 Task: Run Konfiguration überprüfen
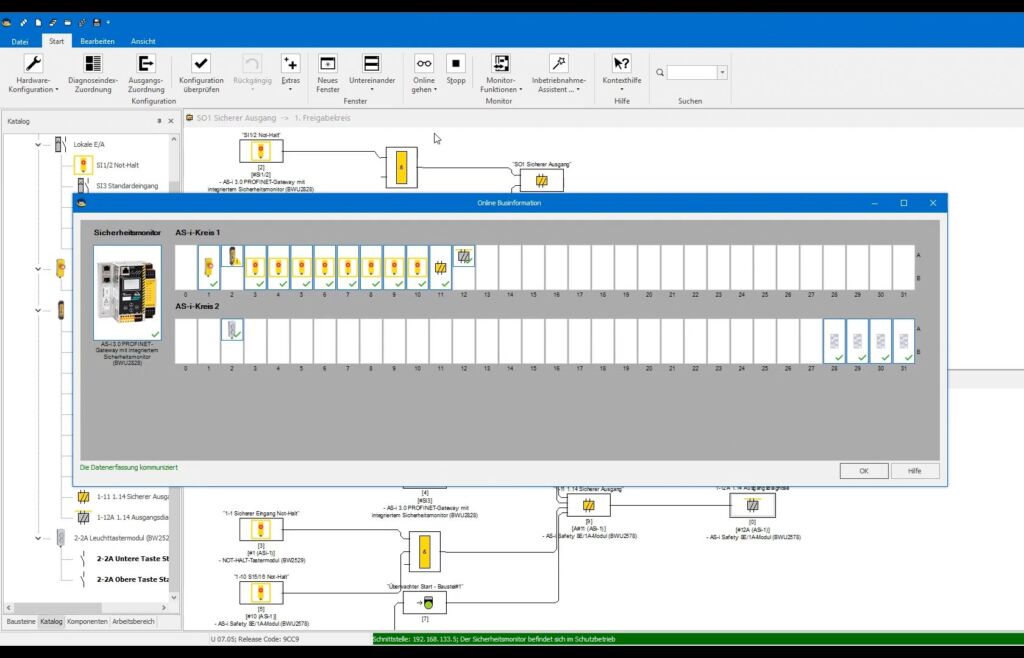tap(201, 64)
